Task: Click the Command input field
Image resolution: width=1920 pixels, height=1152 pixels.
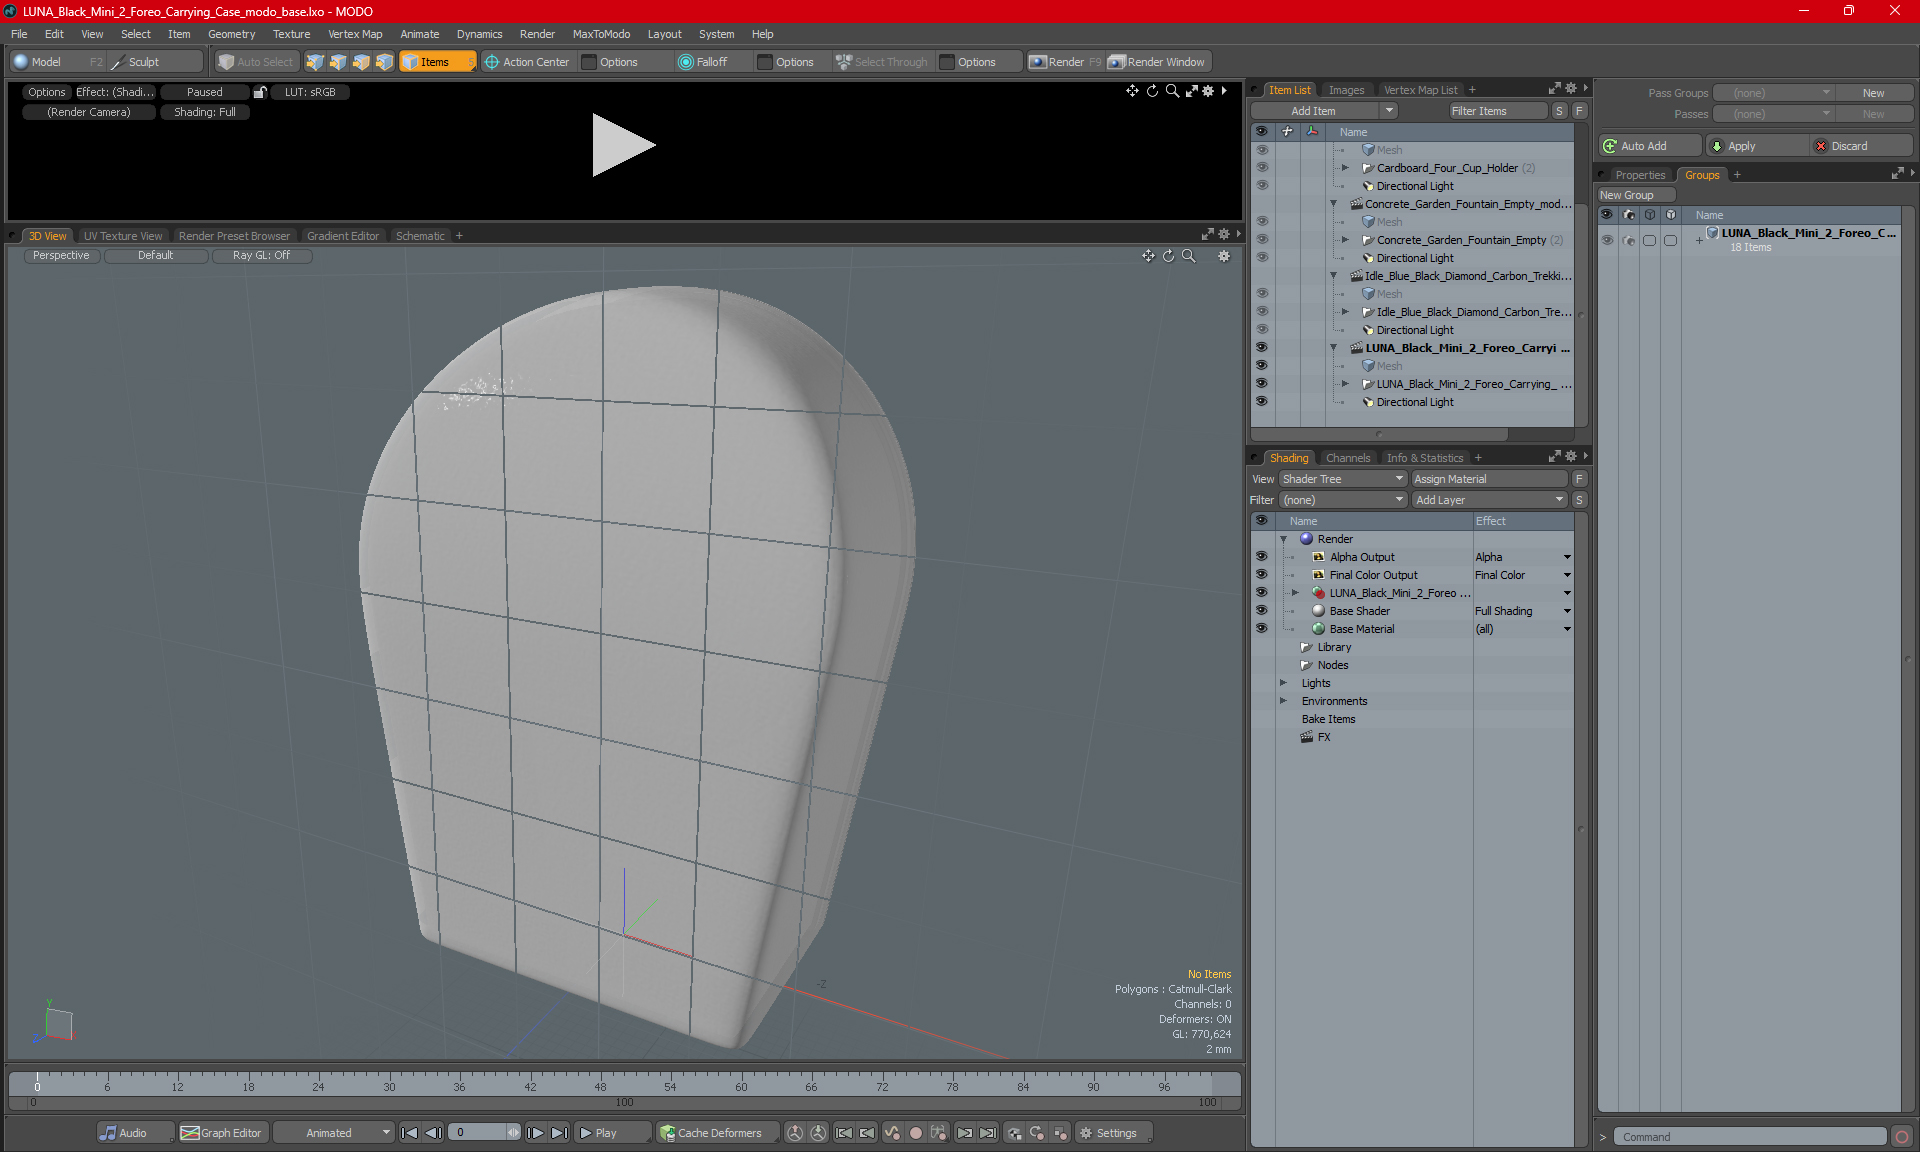Action: pyautogui.click(x=1750, y=1137)
